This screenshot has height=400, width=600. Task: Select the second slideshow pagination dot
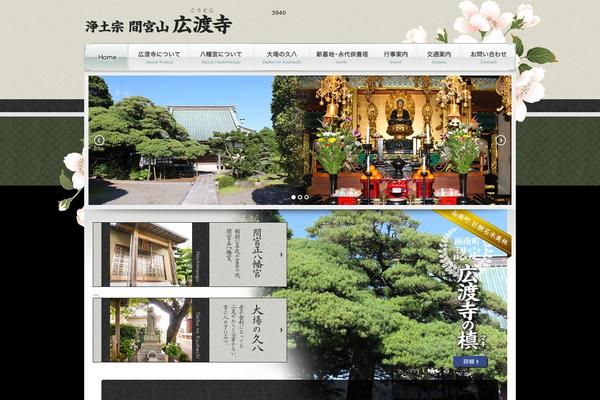click(300, 197)
